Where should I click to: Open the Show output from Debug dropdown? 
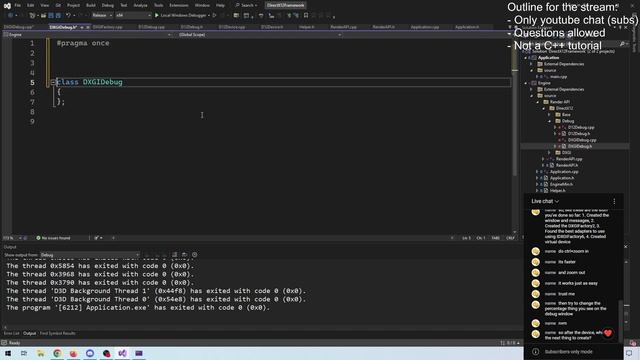(89, 255)
